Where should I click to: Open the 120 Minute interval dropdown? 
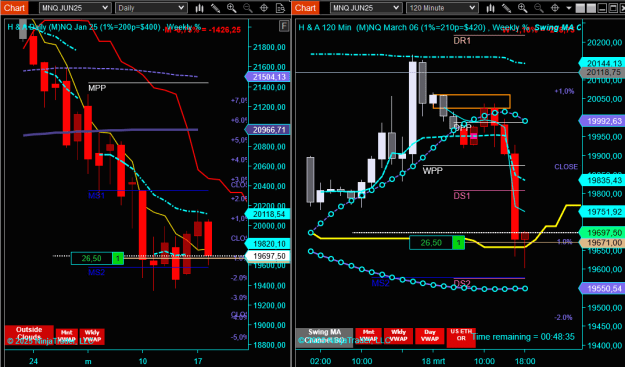442,8
